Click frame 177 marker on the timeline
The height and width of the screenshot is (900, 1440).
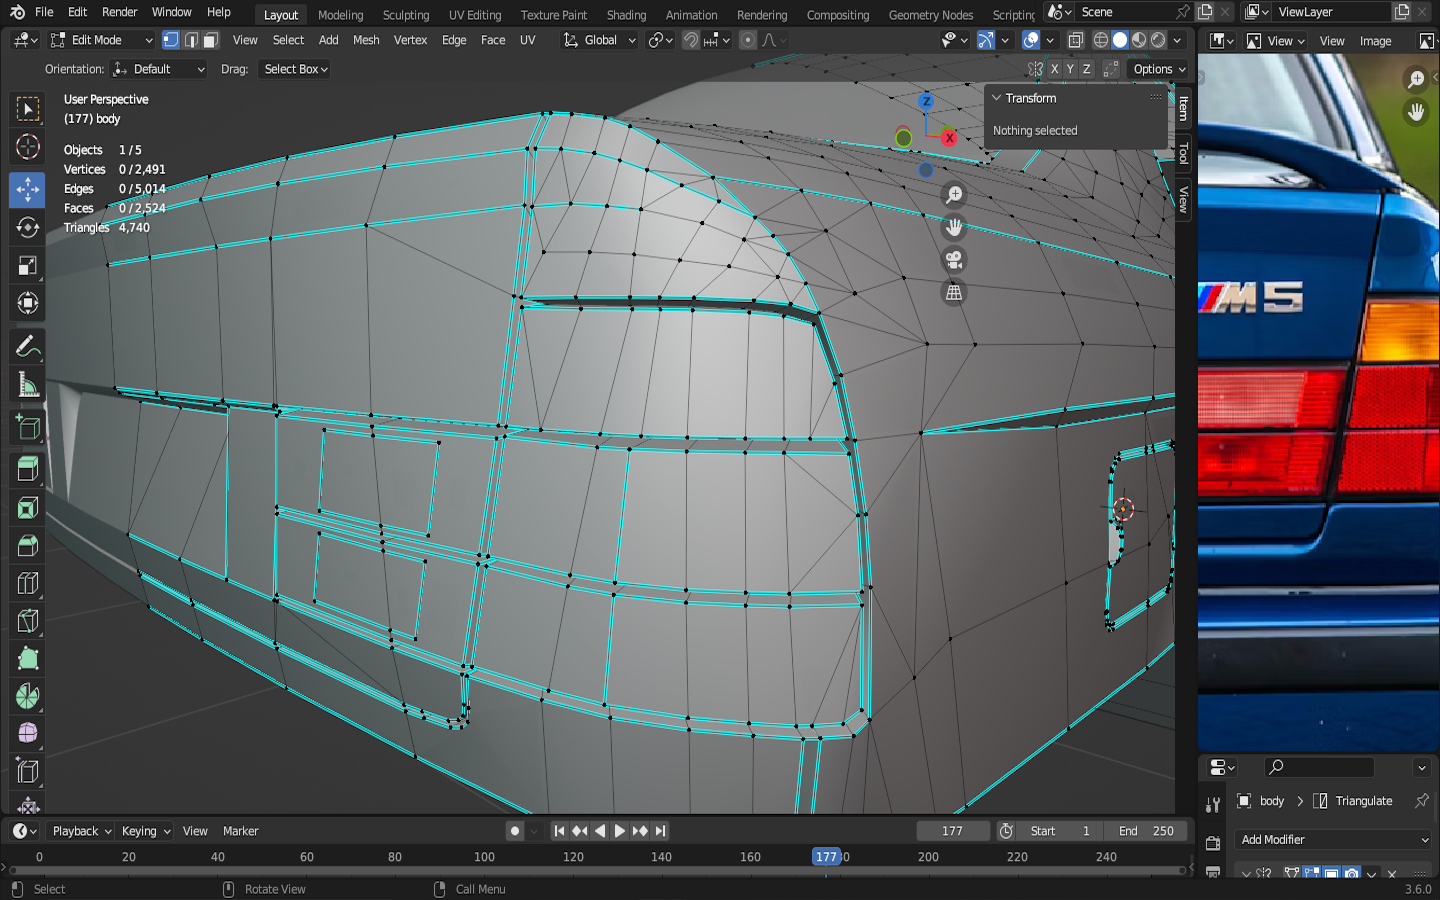point(826,857)
